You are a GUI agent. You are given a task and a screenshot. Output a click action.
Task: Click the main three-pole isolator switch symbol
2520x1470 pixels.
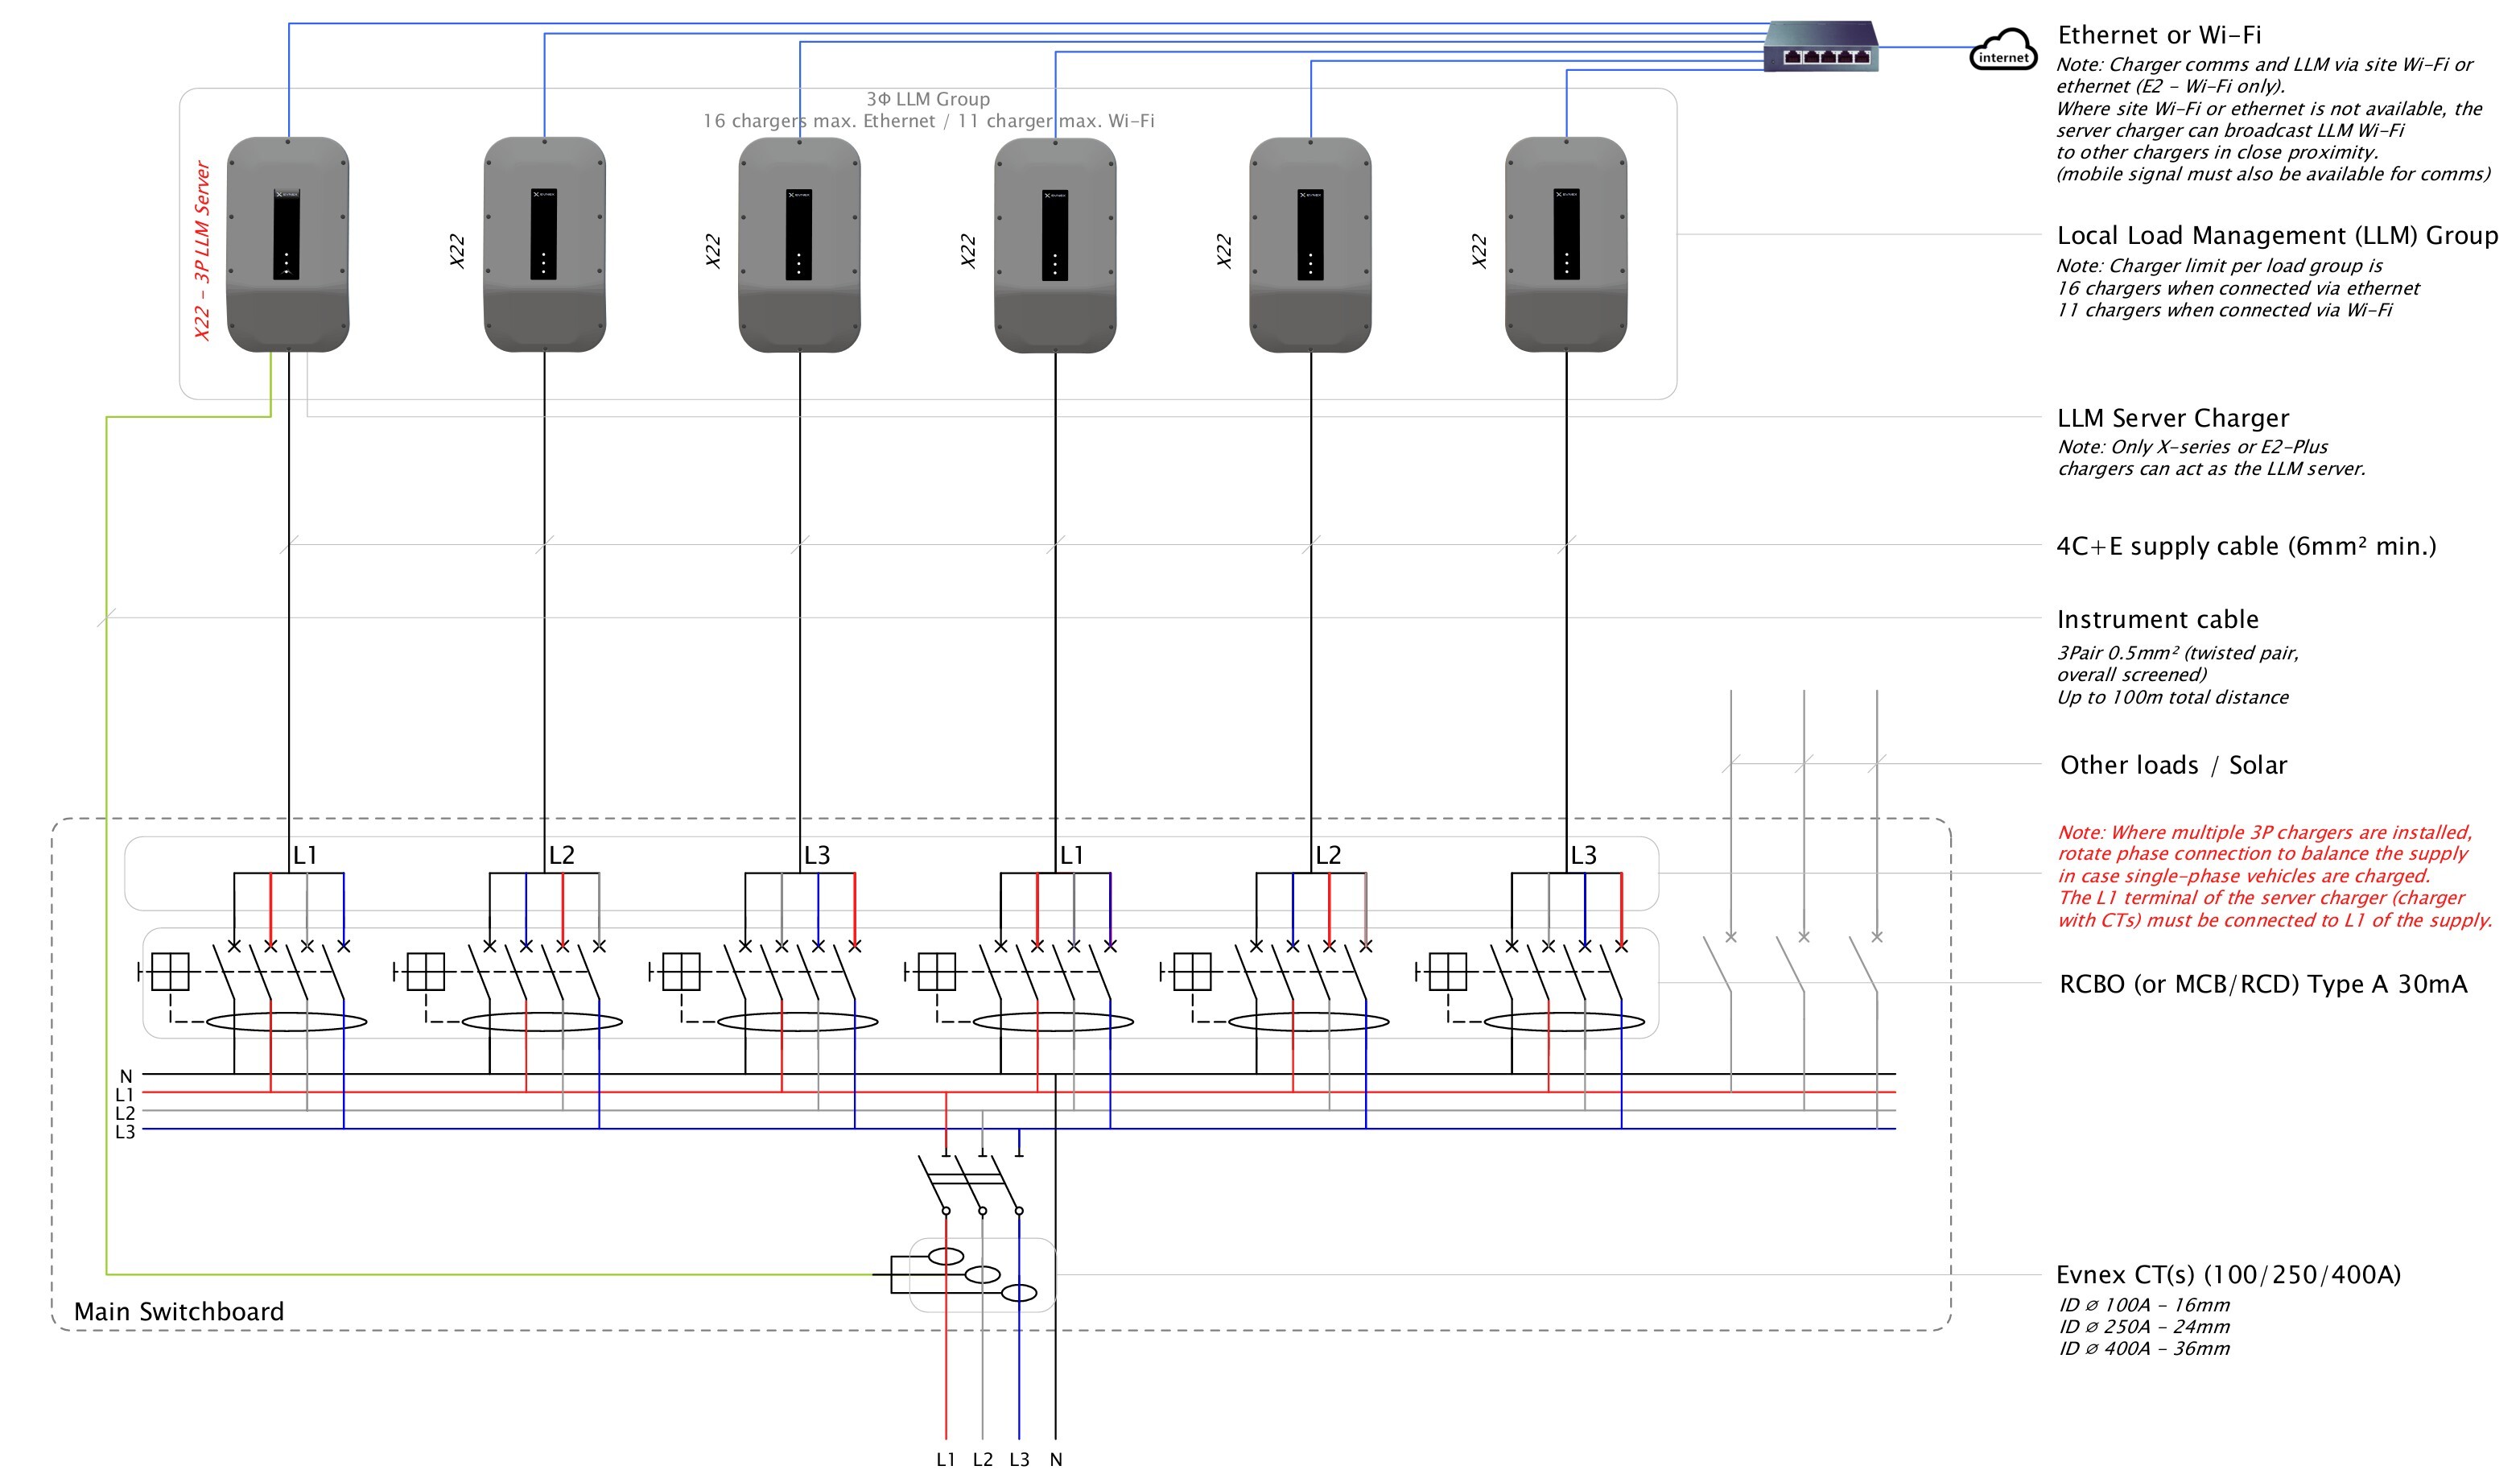click(970, 1182)
